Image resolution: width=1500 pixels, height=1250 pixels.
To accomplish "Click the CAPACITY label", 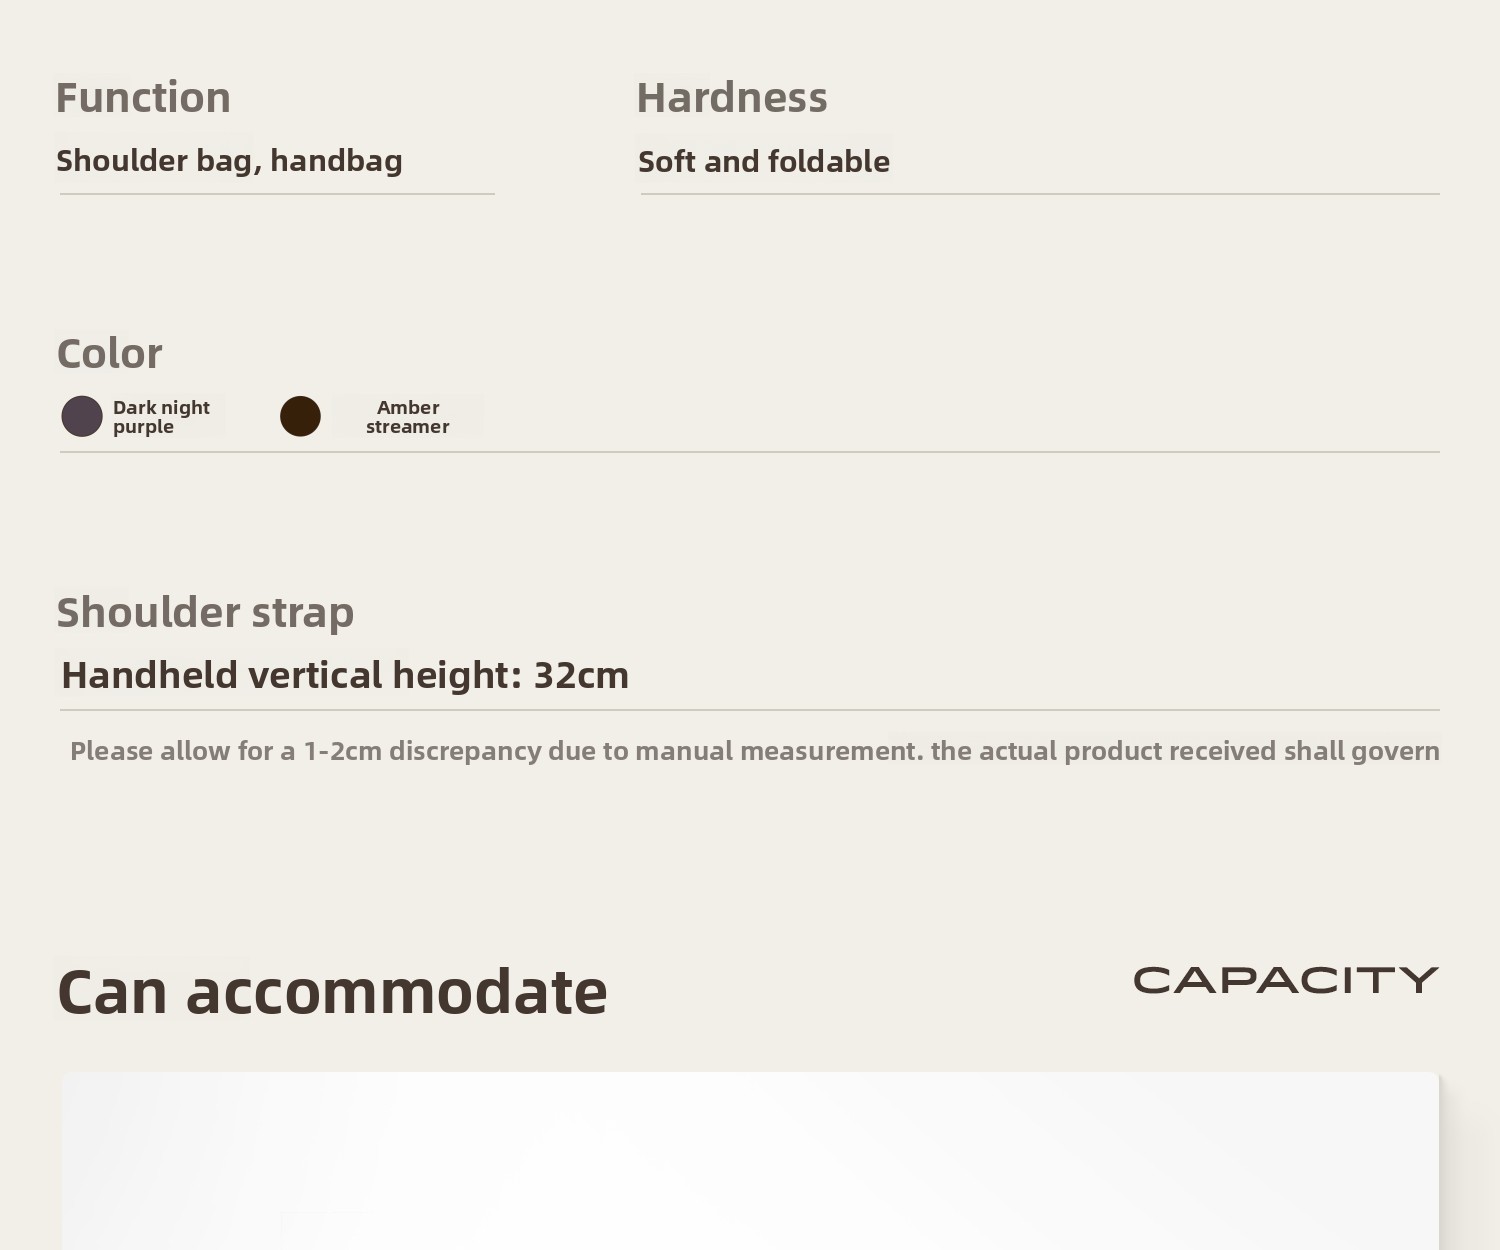I will pos(1285,980).
